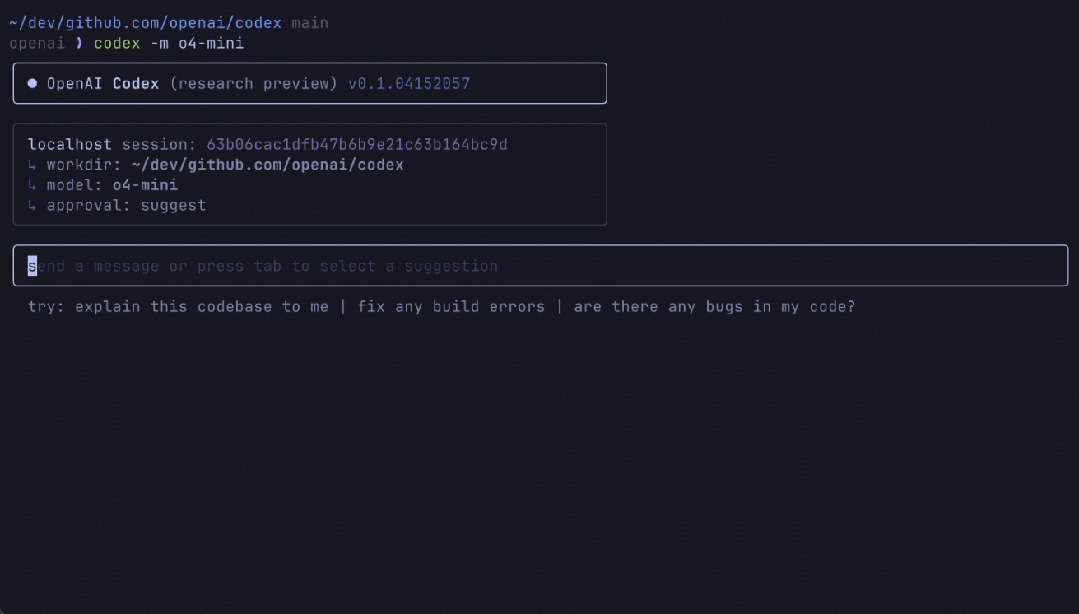
Task: Click the arrow glyph beside approval
Action: click(33, 206)
